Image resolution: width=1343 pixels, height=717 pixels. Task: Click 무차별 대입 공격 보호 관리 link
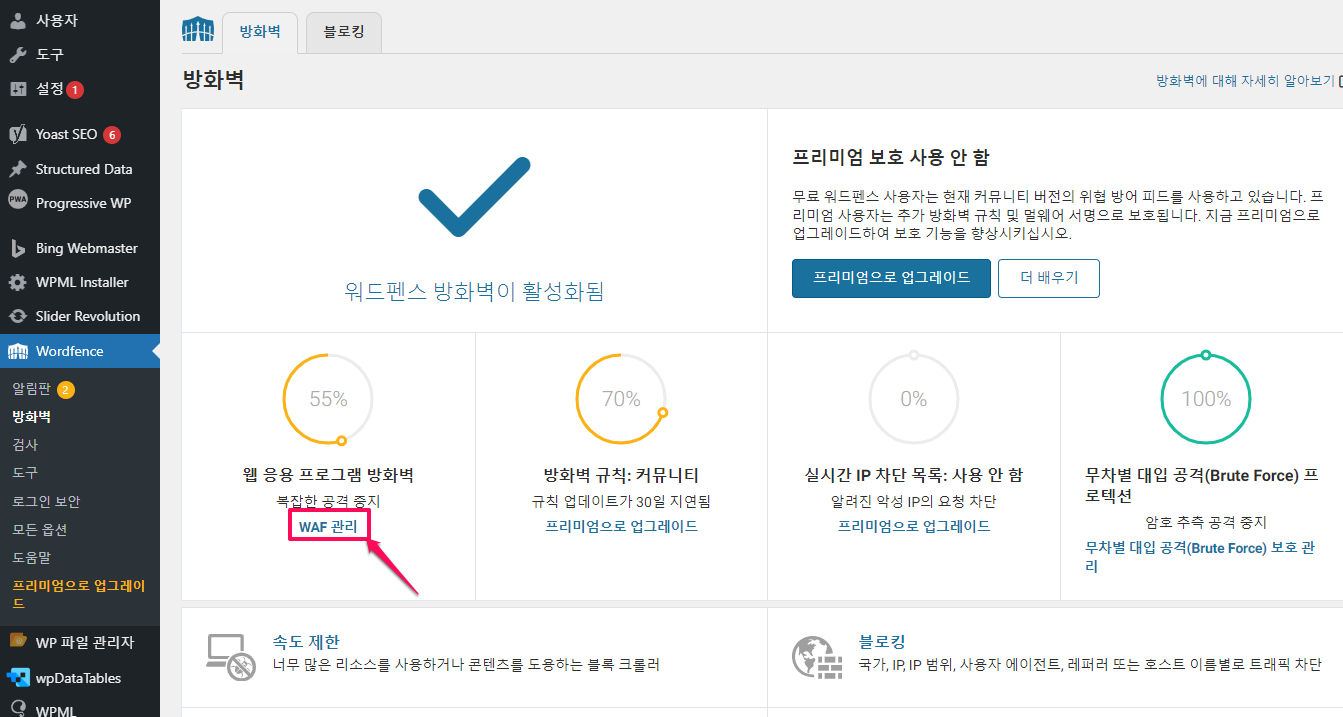[1200, 557]
